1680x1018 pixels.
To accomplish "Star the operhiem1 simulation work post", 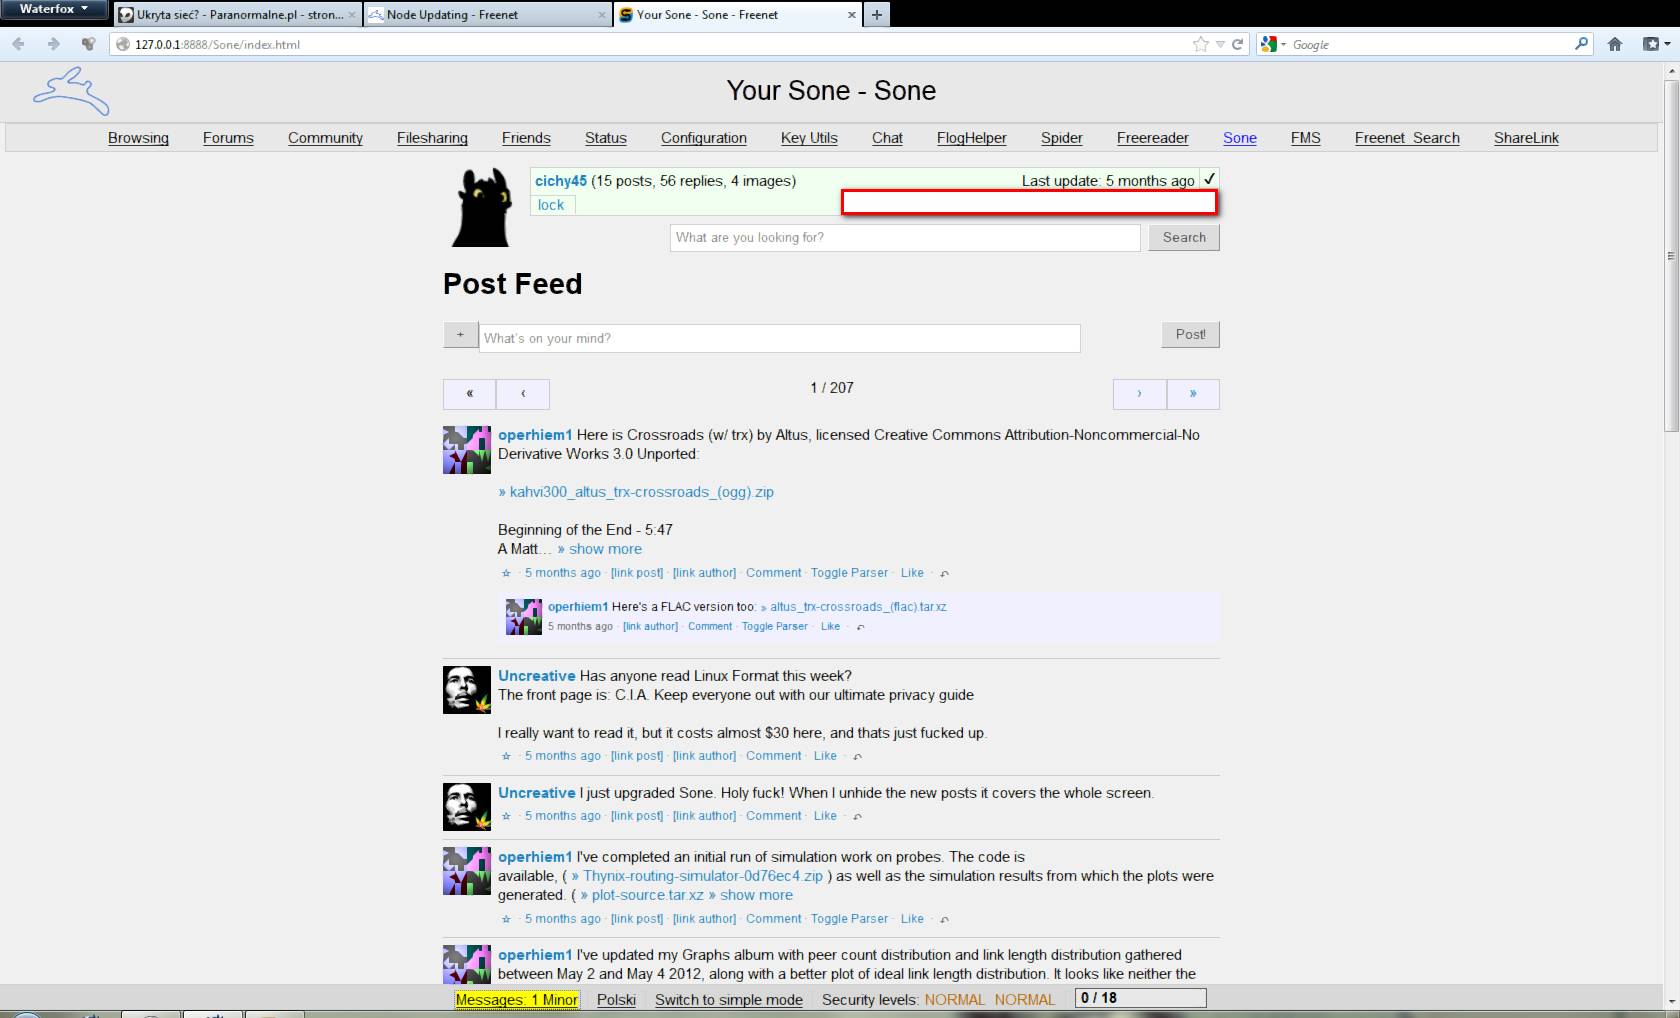I will click(506, 919).
